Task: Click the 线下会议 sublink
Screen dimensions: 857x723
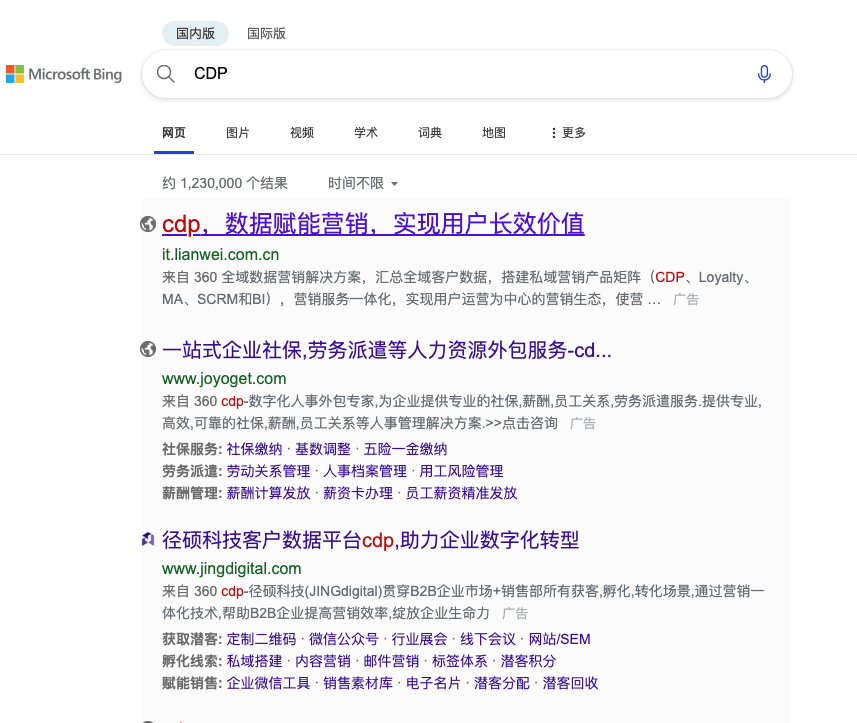Action: point(488,639)
